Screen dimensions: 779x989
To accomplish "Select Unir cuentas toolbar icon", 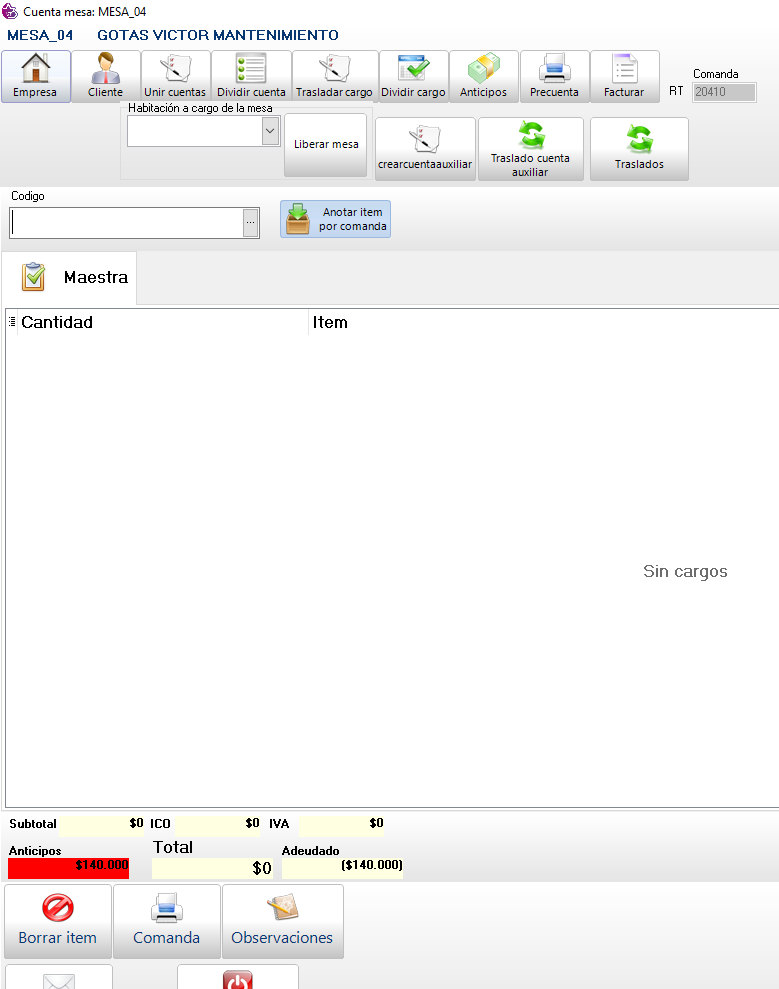I will click(x=175, y=69).
